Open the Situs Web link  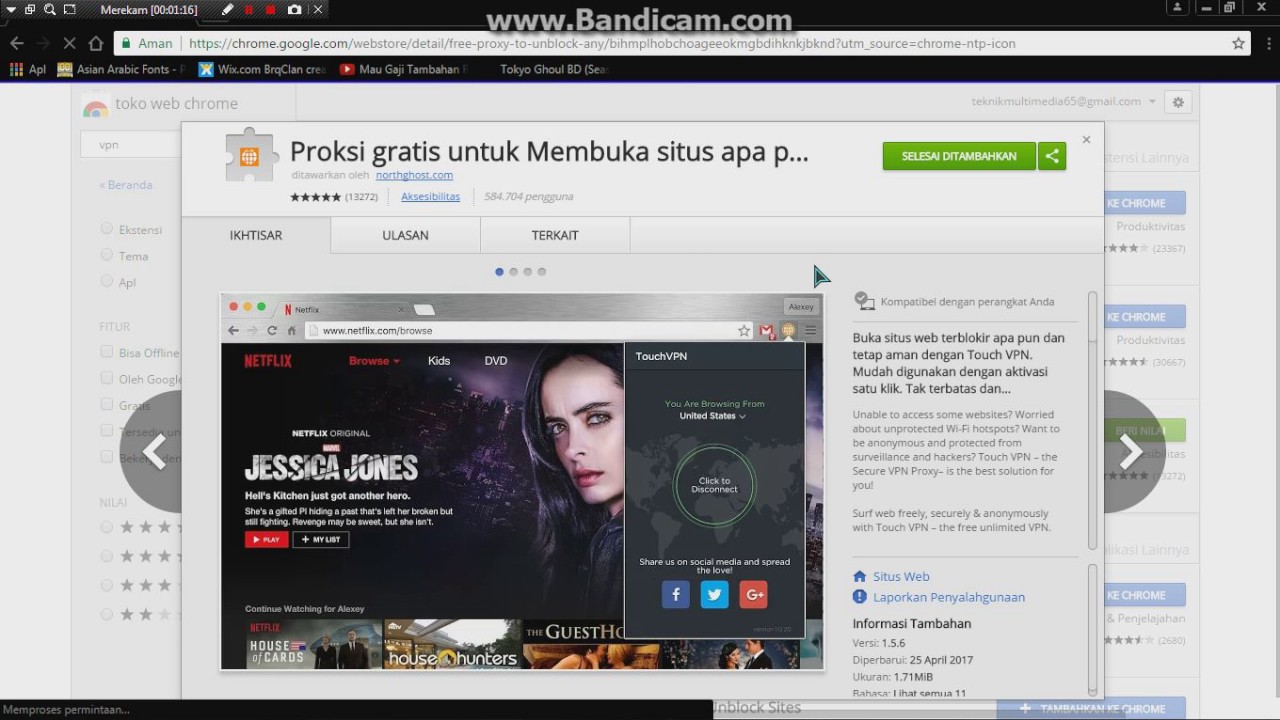[x=901, y=576]
